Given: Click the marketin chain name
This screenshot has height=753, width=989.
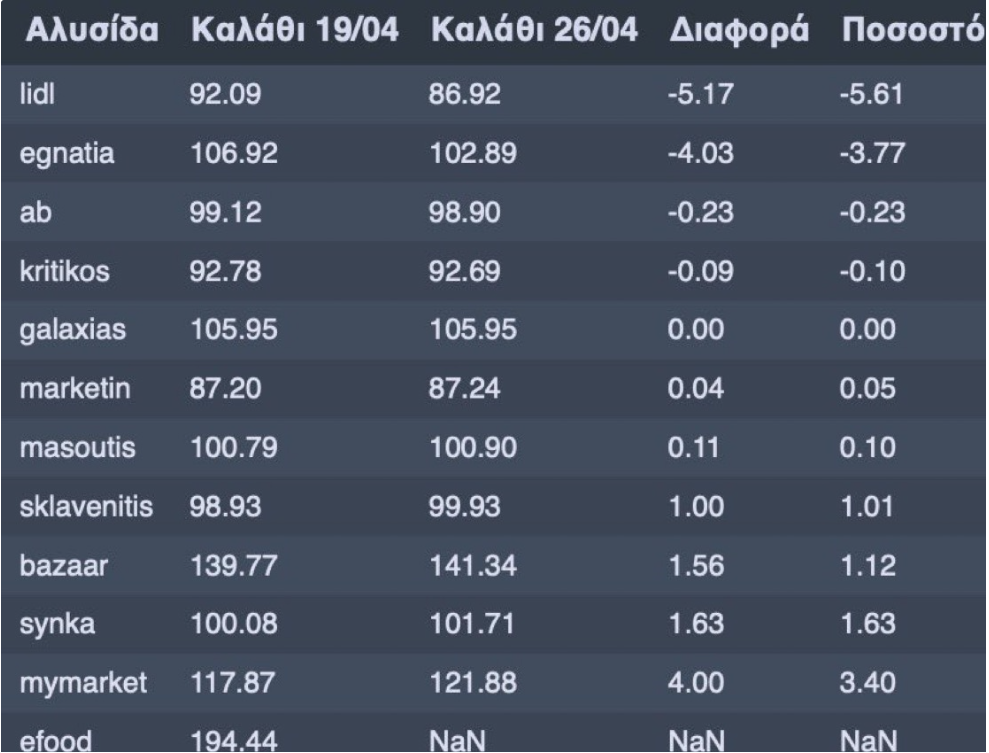Looking at the screenshot, I should pos(75,388).
